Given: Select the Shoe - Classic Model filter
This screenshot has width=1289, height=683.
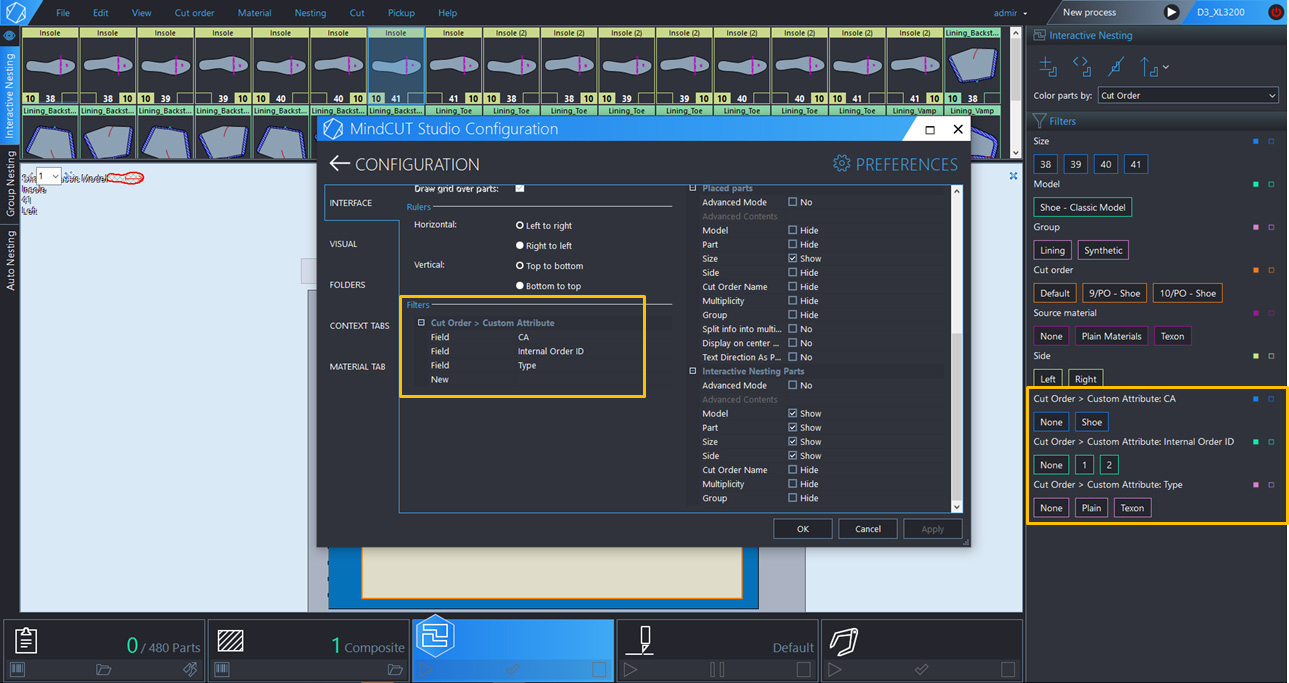Looking at the screenshot, I should coord(1082,207).
